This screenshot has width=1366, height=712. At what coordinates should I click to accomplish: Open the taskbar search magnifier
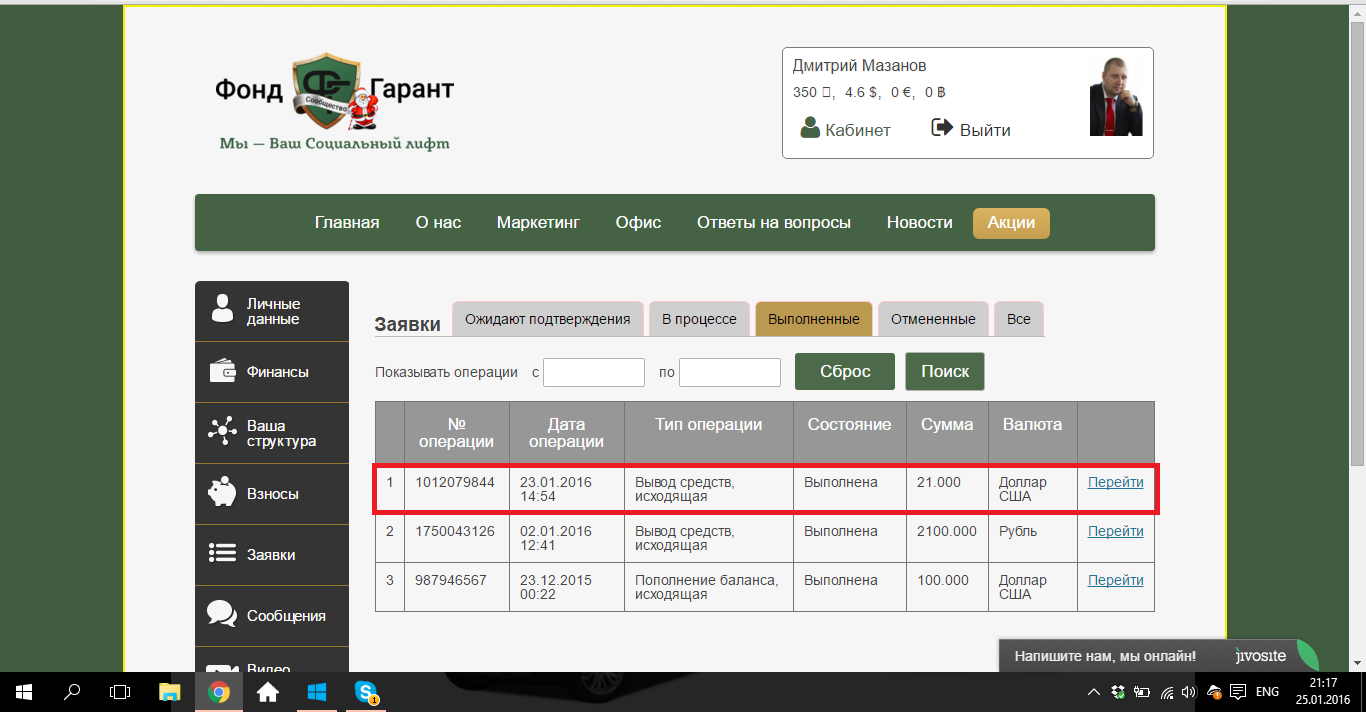click(72, 692)
